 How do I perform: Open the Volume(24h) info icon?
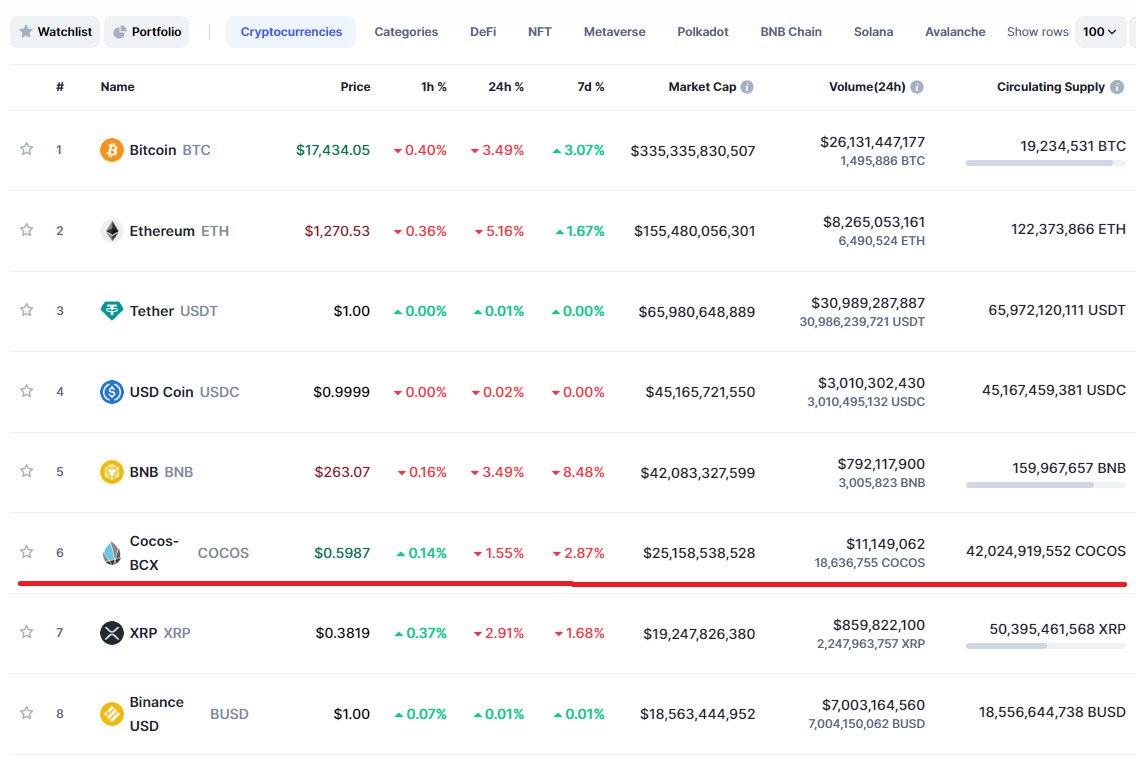coord(916,87)
